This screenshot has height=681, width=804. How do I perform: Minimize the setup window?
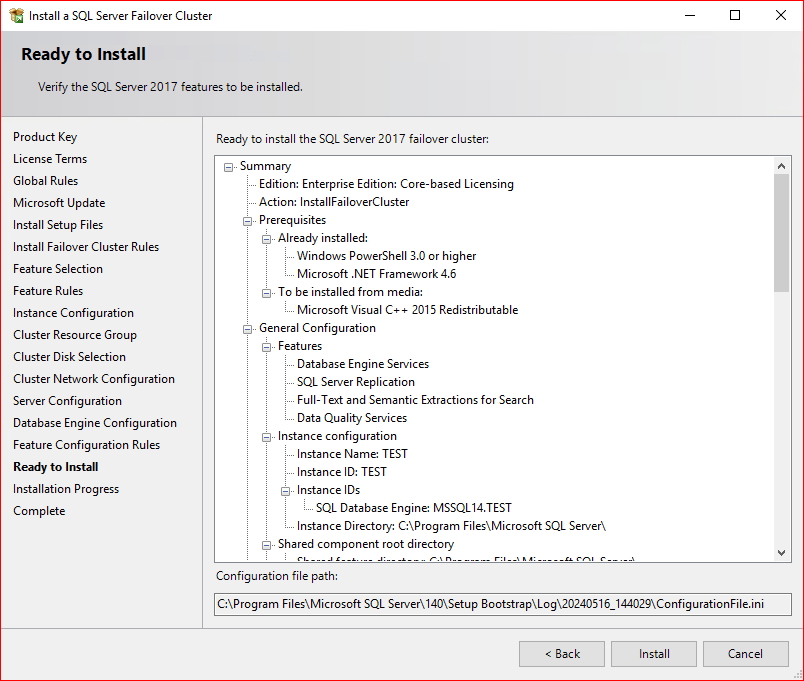[x=690, y=15]
